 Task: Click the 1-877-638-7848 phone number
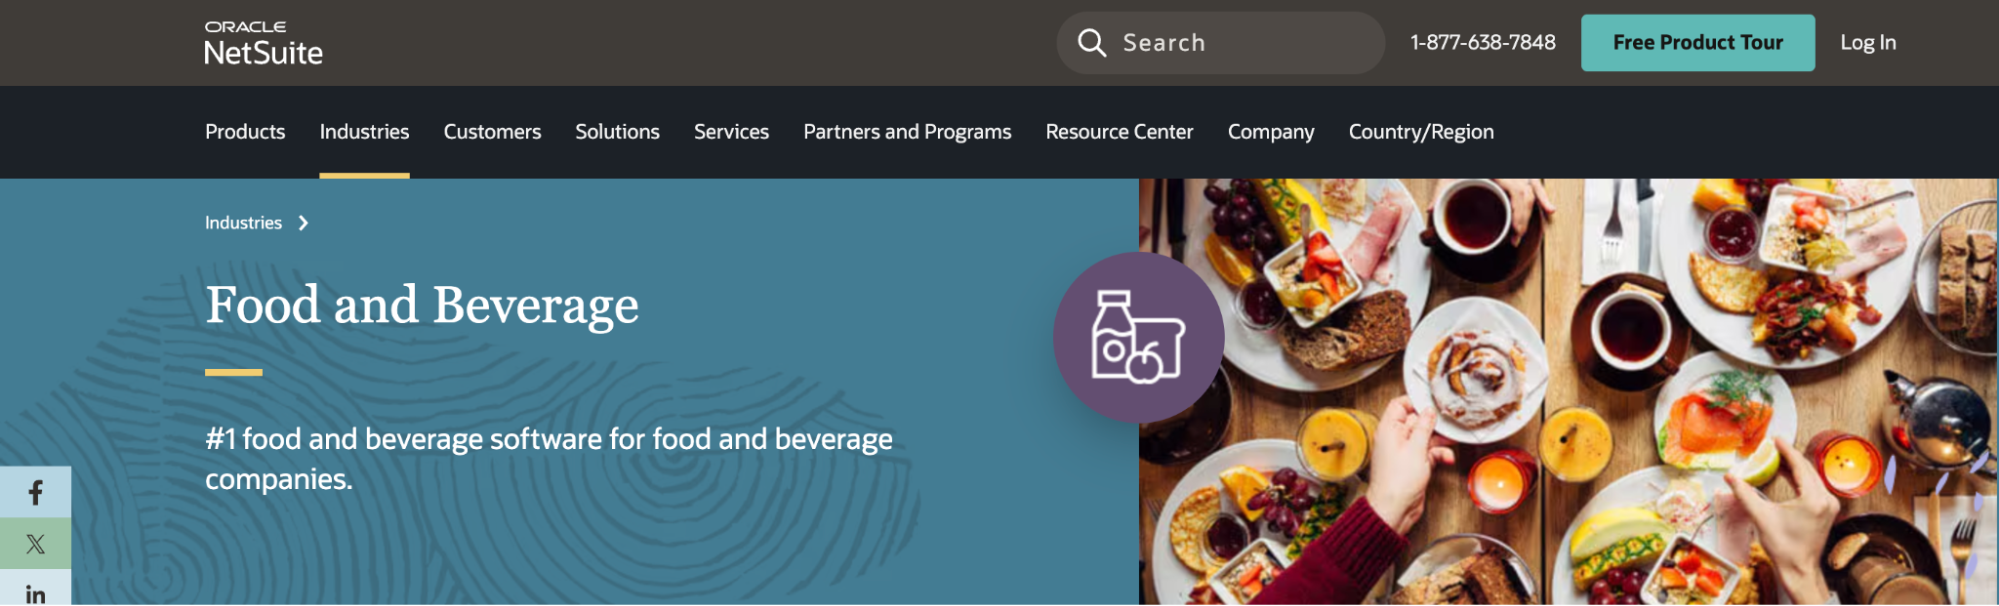[1483, 42]
